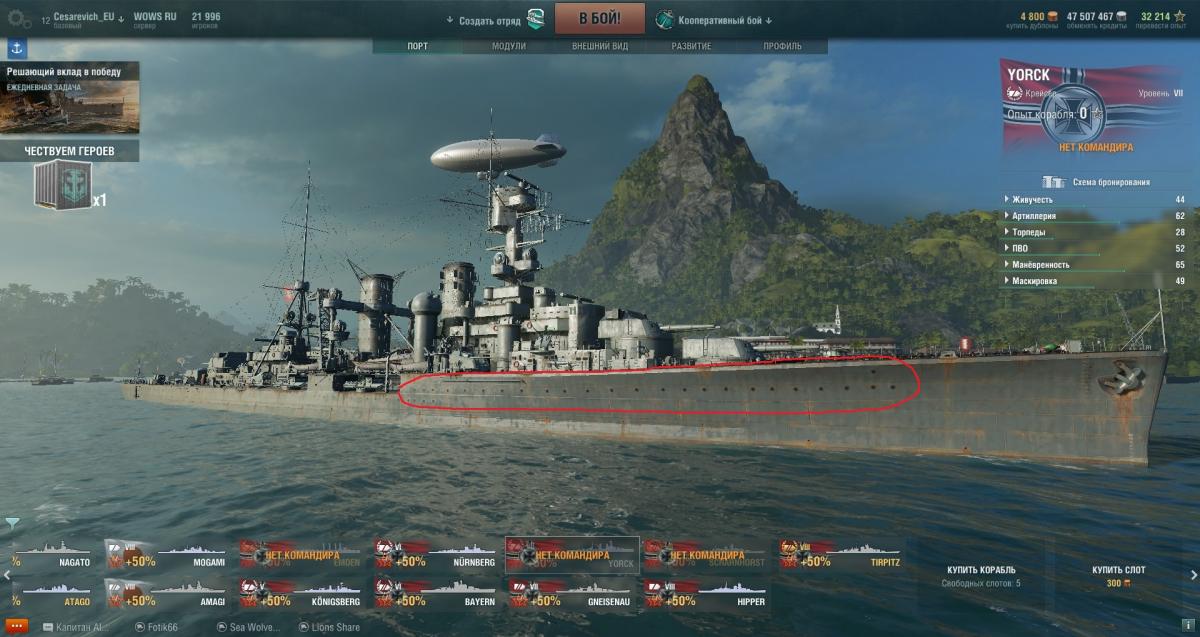This screenshot has width=1200, height=637.
Task: Switch to the Внешний вид tab
Action: coord(600,46)
